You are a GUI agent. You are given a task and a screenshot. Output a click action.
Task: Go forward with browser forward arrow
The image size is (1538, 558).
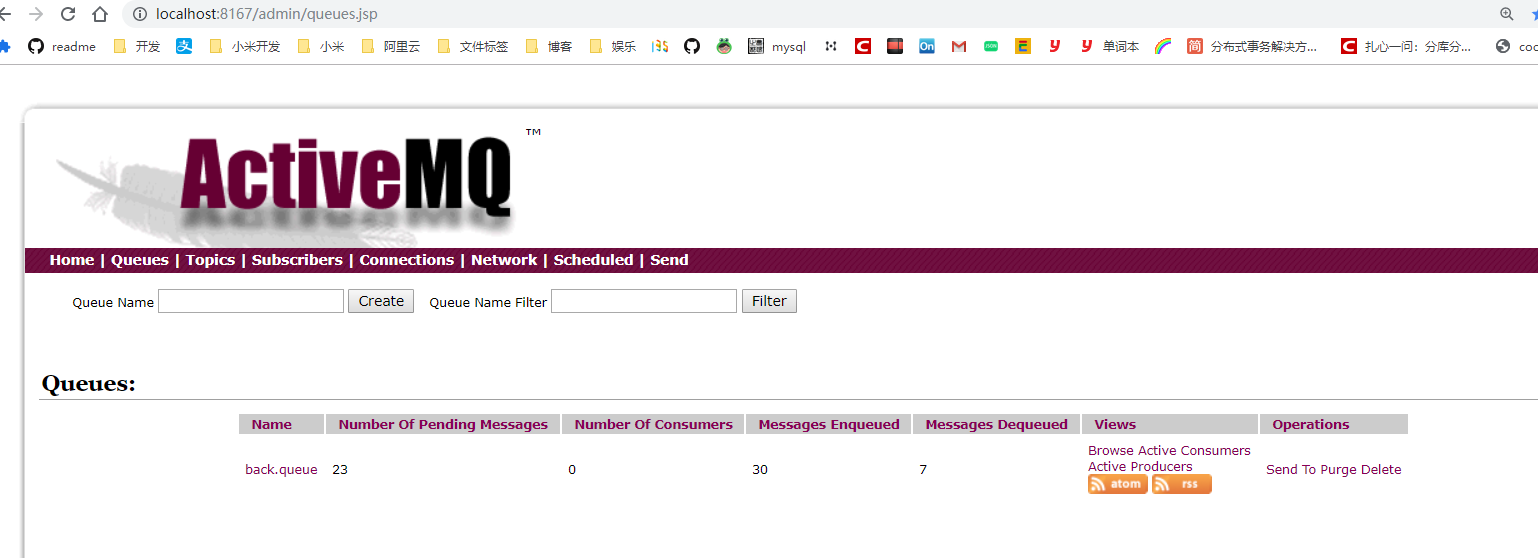click(x=36, y=14)
